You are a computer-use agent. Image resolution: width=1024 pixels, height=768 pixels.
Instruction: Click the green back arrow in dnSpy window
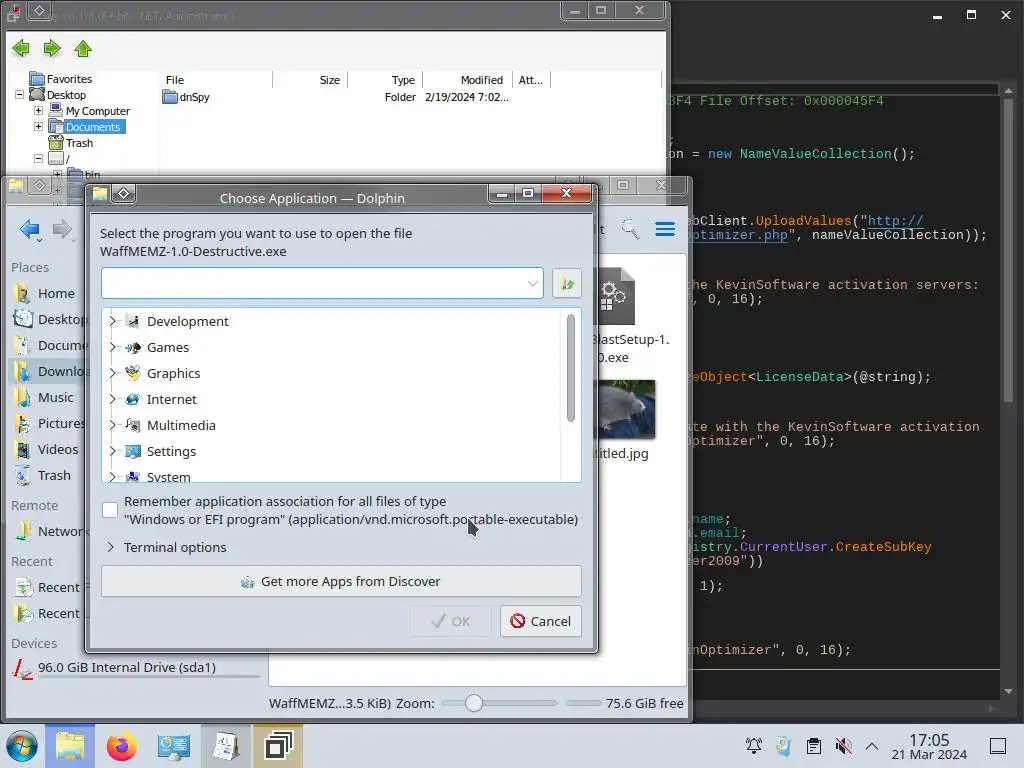point(21,48)
